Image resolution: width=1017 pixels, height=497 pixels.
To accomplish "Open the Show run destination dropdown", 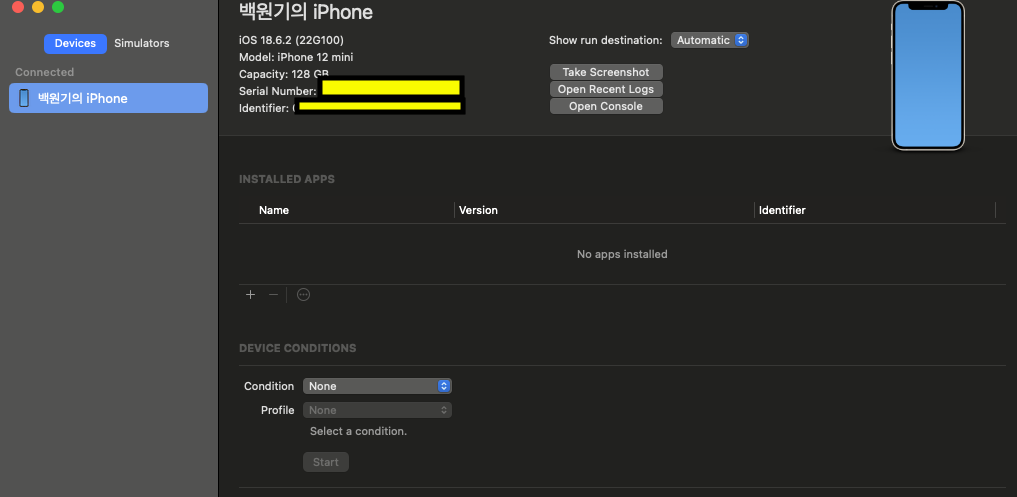I will (710, 40).
